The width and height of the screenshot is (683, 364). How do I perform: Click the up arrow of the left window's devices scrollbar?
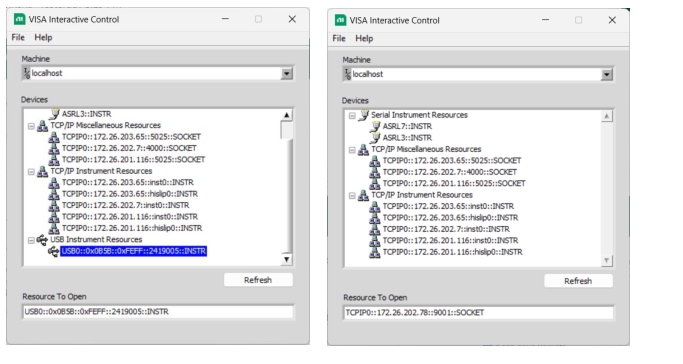(x=287, y=115)
